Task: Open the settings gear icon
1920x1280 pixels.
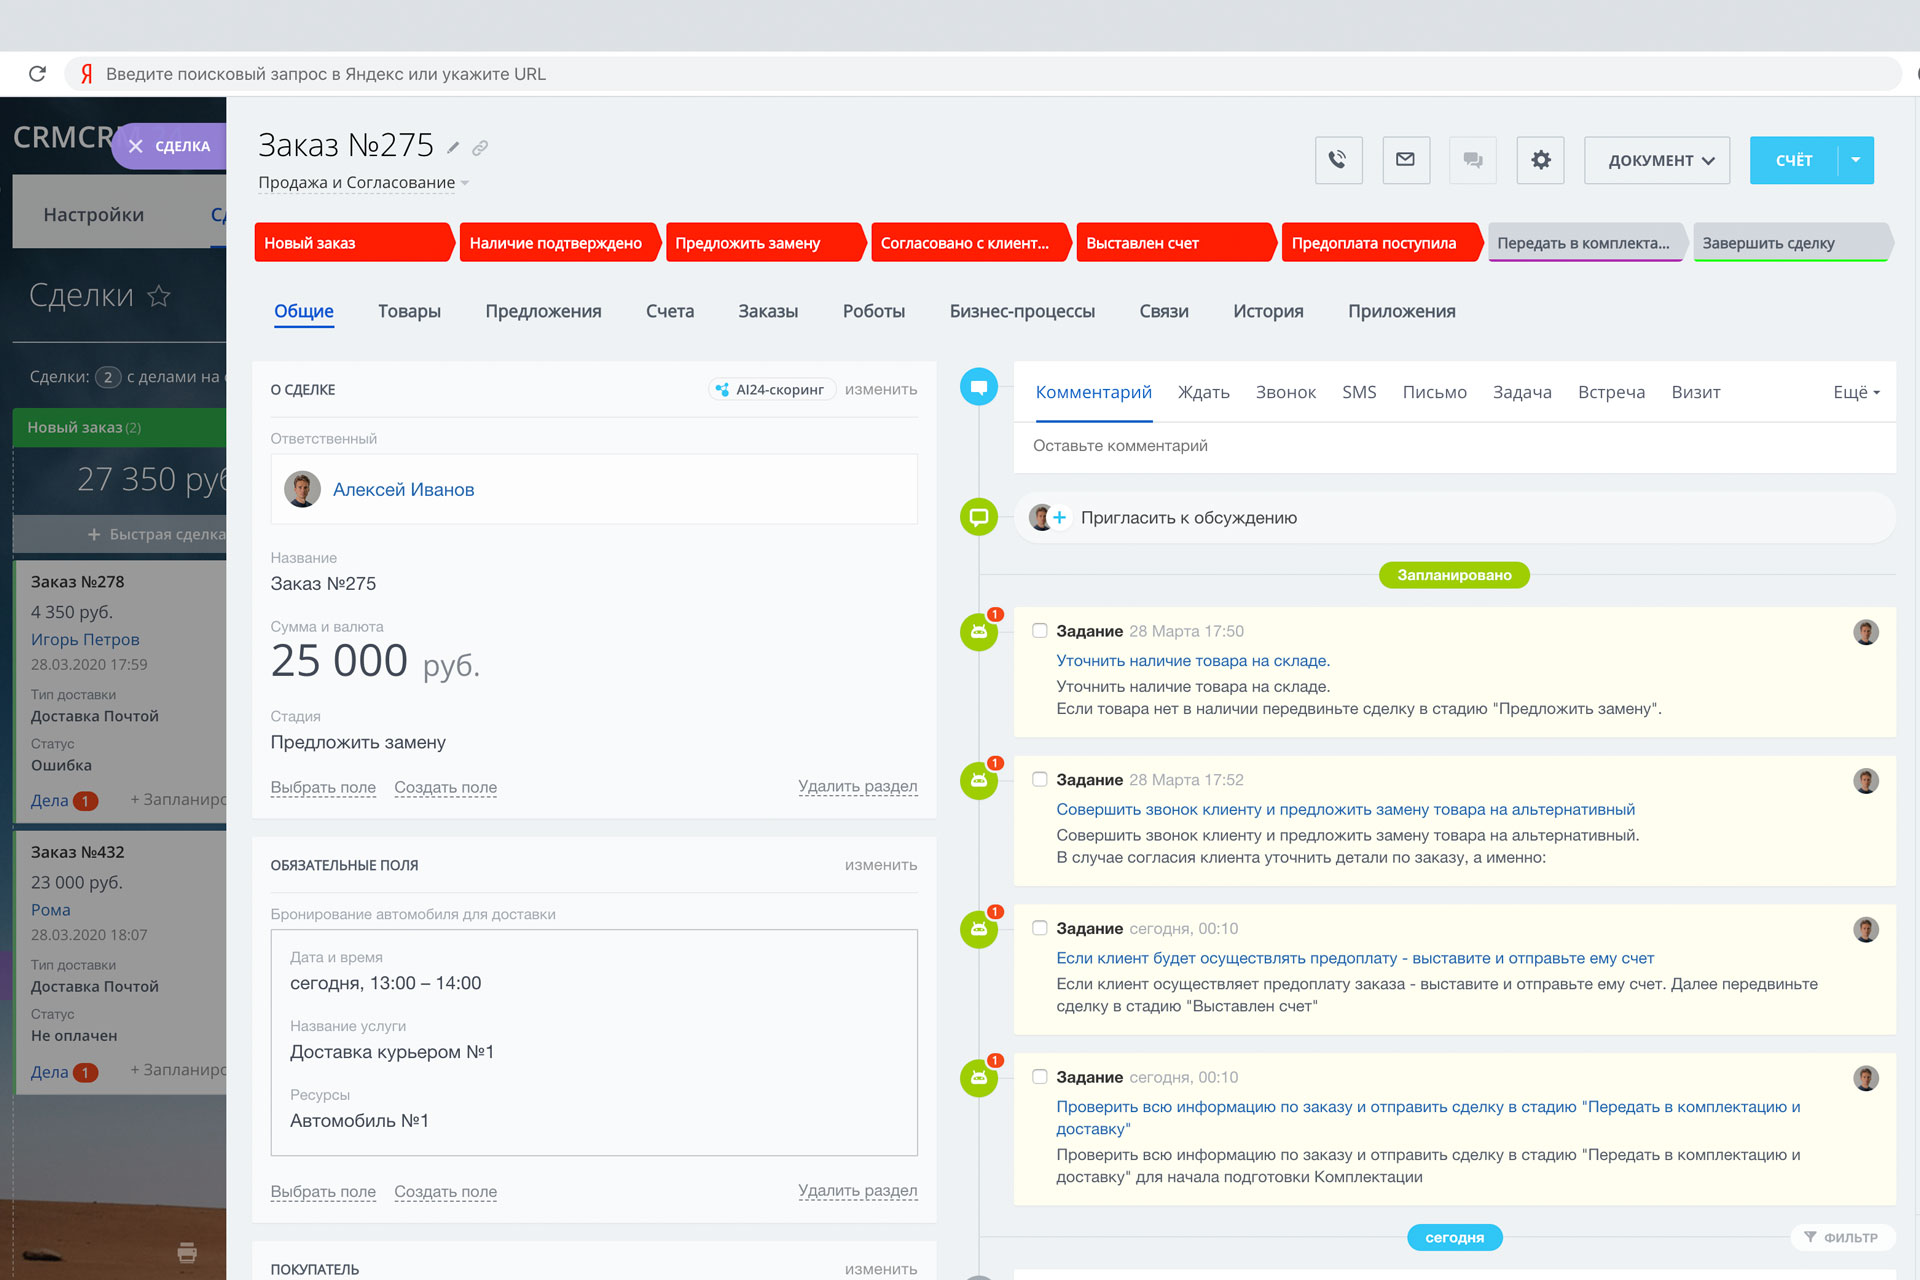Action: coord(1540,160)
